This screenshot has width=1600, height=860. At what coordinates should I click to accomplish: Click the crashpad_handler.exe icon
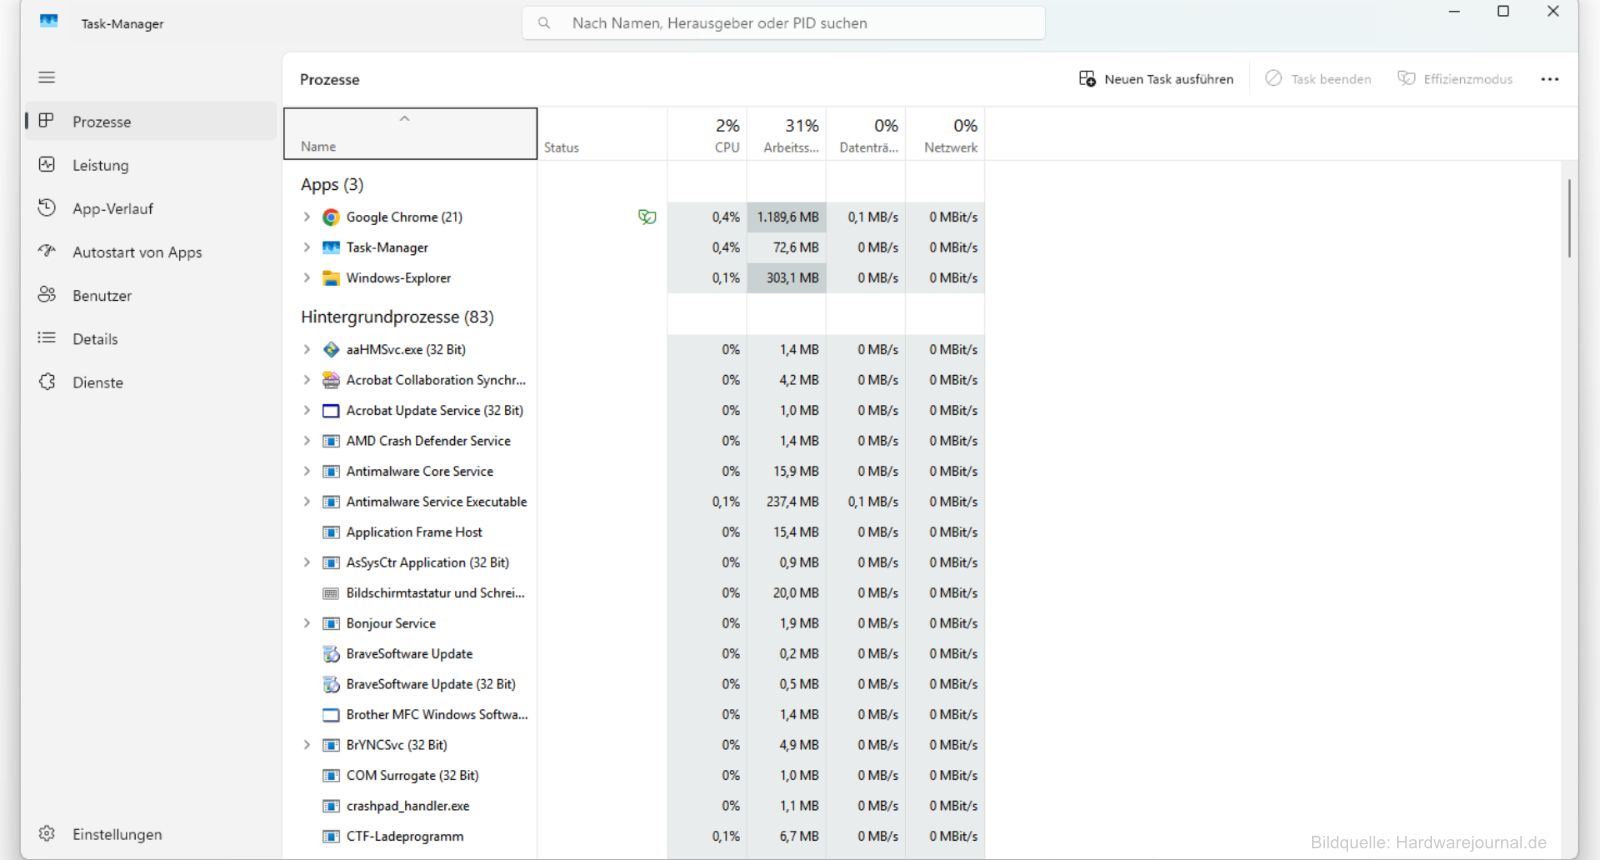(331, 806)
